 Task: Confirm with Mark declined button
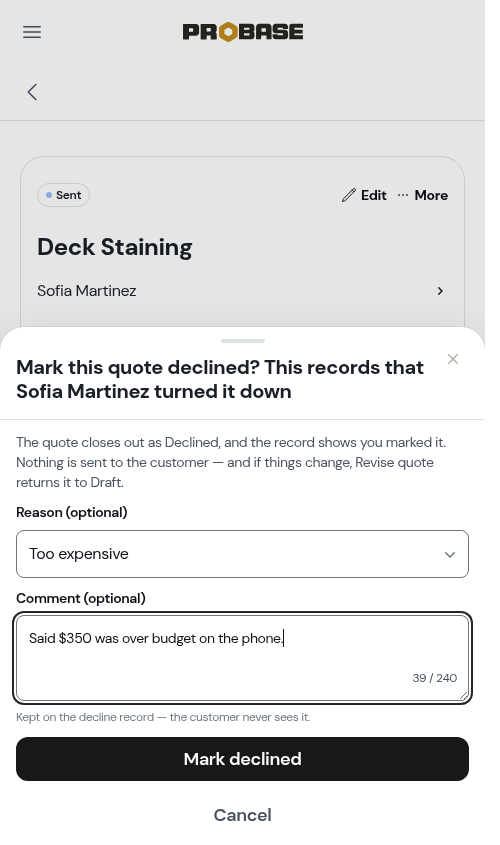point(242,759)
